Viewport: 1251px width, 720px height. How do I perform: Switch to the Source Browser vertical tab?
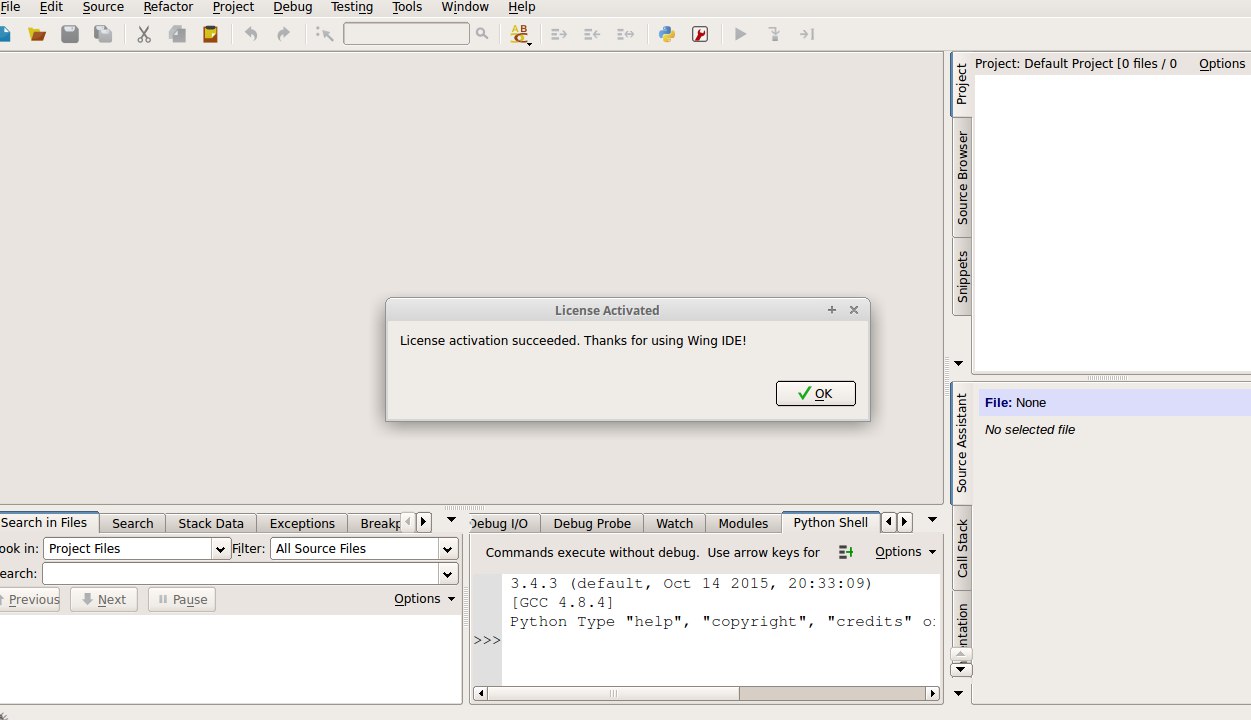click(962, 177)
